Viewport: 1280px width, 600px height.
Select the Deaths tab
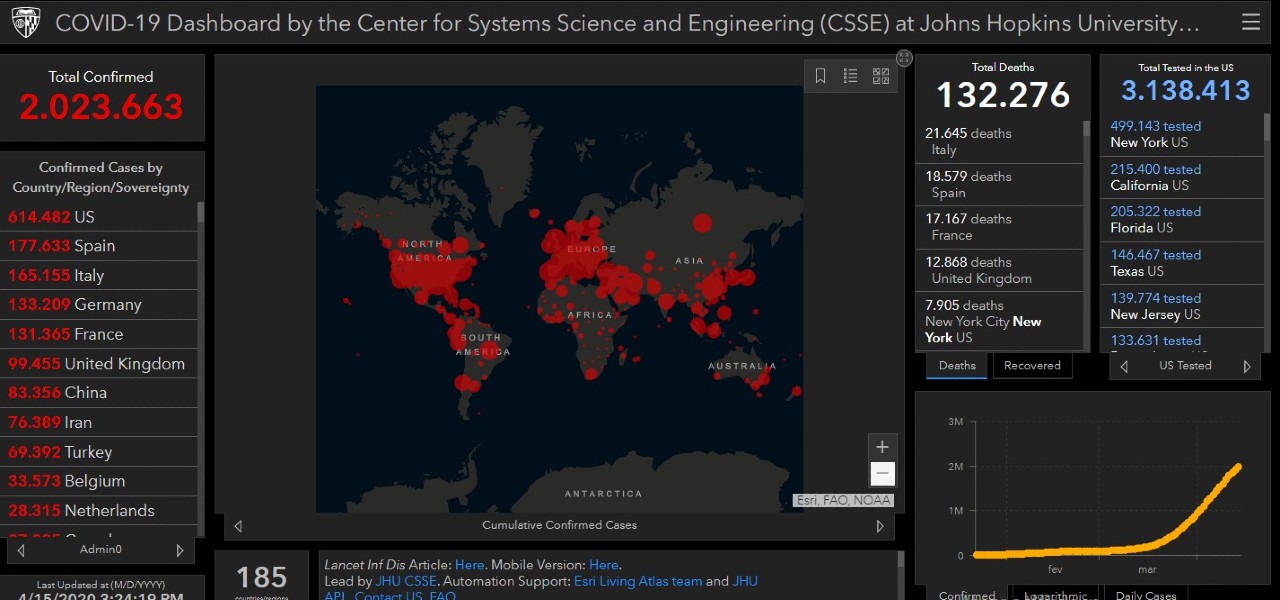click(957, 366)
